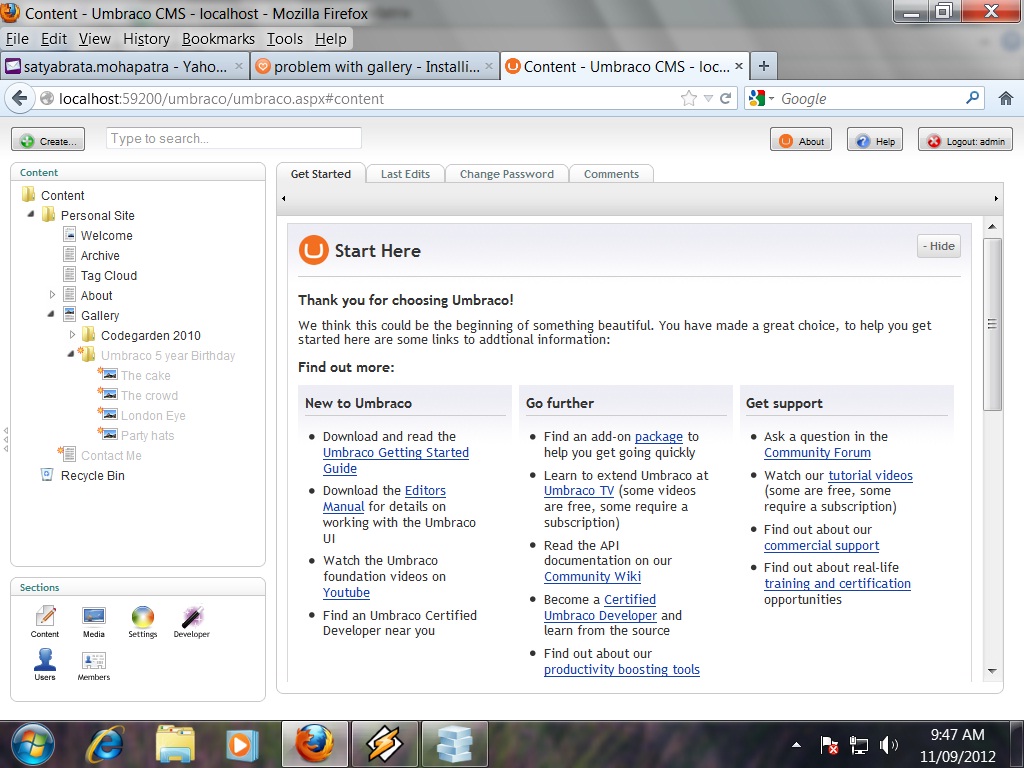This screenshot has width=1024, height=768.
Task: Click the volume speaker icon in system tray
Action: 888,744
